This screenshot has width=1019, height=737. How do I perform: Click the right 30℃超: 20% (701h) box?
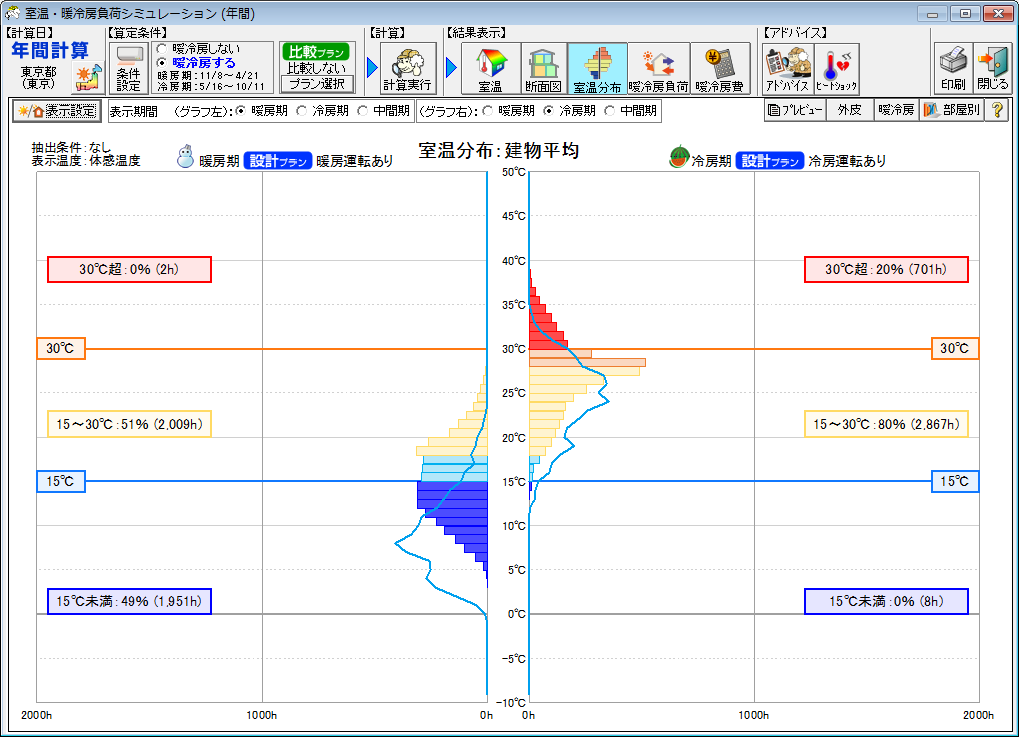(x=886, y=269)
